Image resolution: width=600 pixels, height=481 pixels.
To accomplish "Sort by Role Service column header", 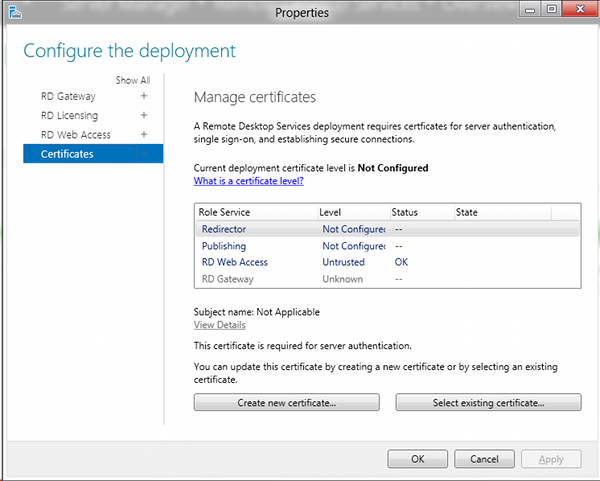I will [257, 212].
